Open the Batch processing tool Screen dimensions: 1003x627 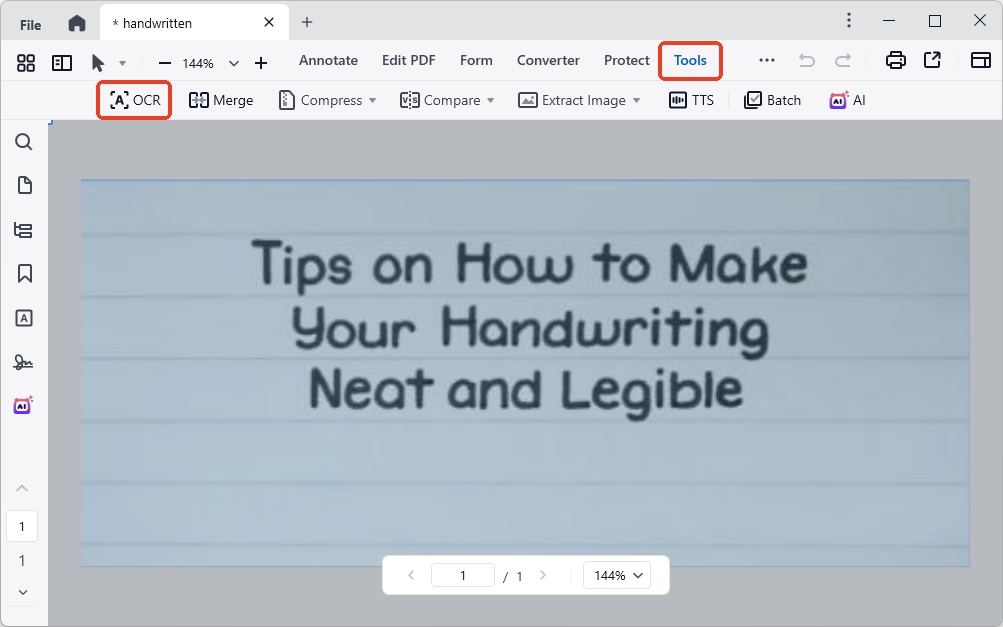(x=773, y=100)
